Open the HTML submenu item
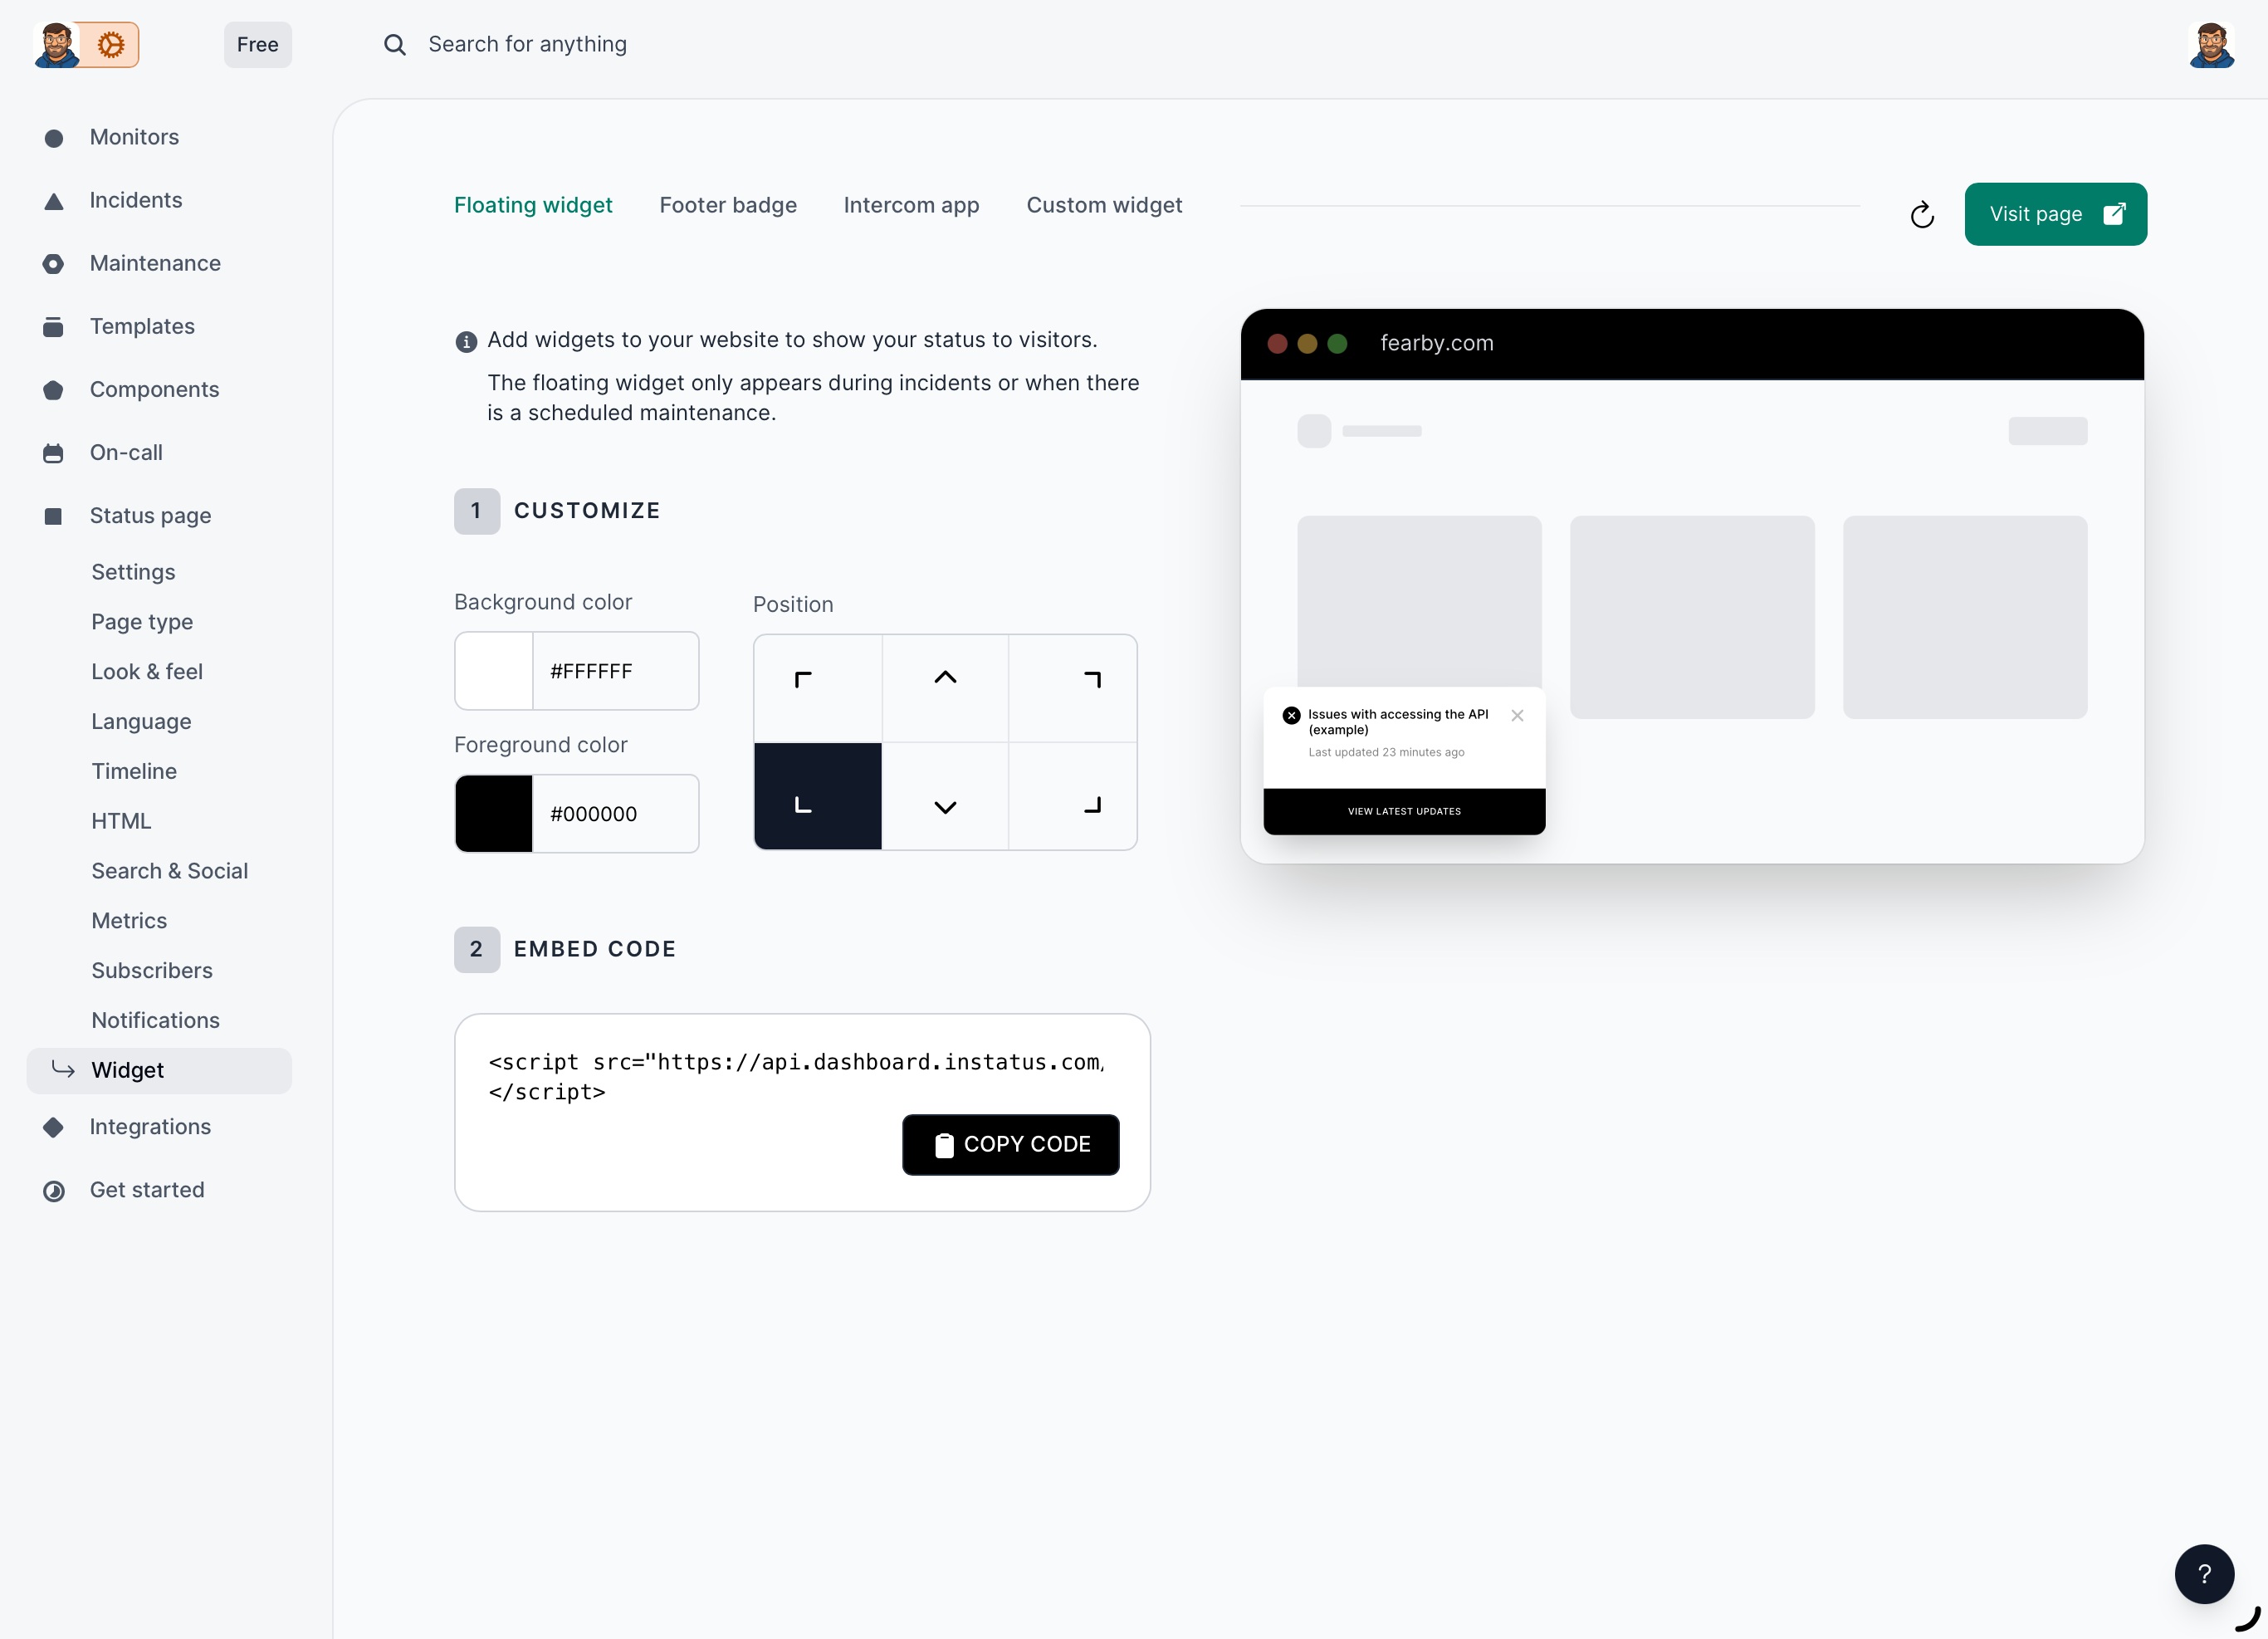 pos(121,821)
